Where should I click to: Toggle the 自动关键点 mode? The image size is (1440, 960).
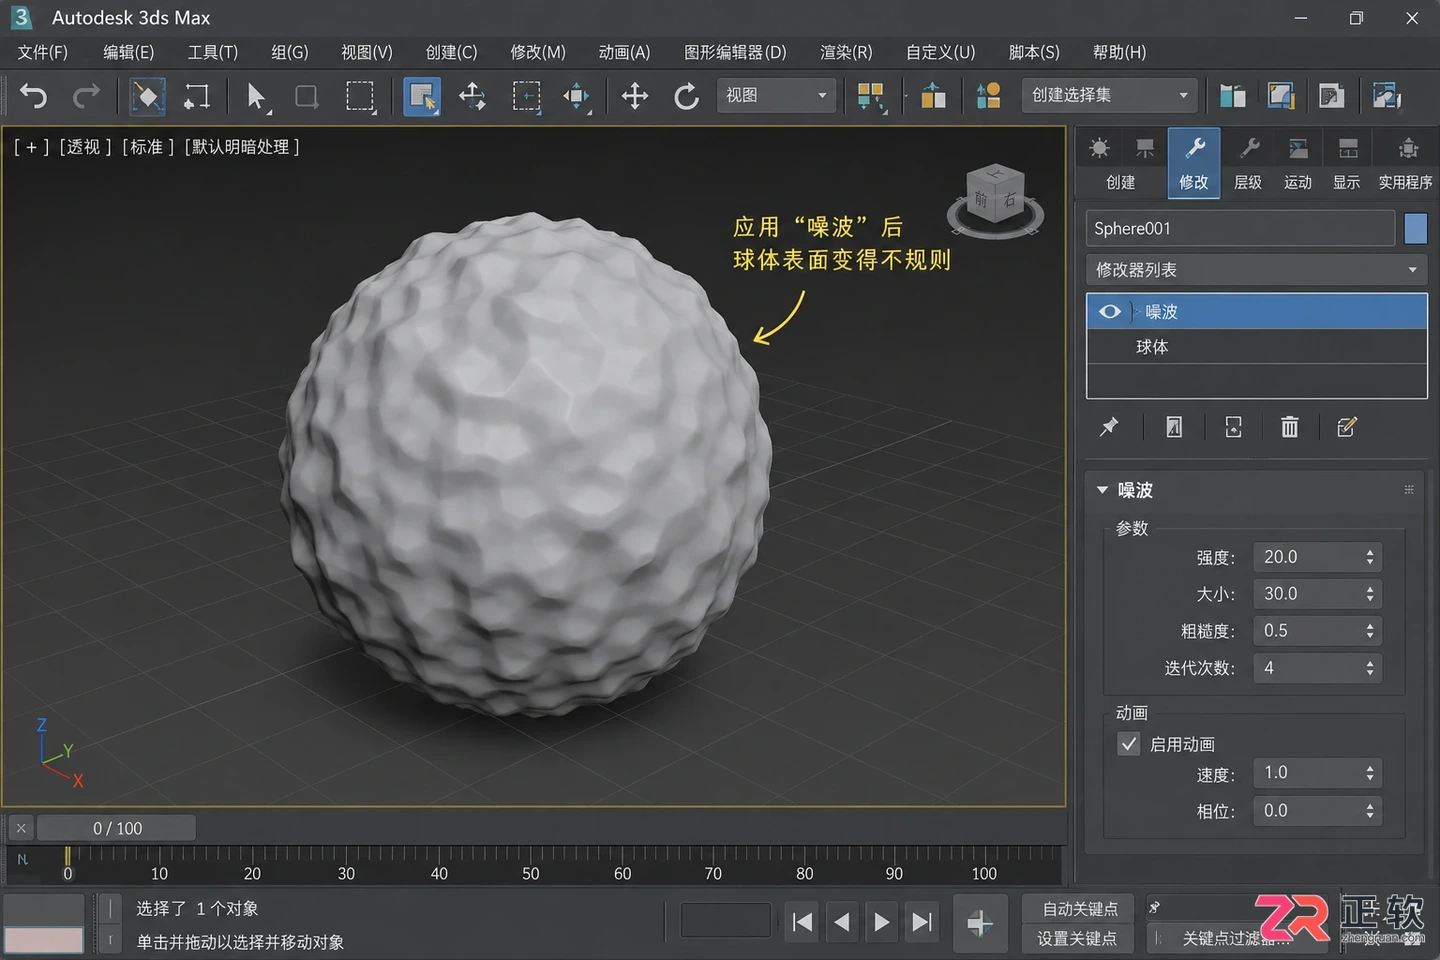coord(1080,908)
